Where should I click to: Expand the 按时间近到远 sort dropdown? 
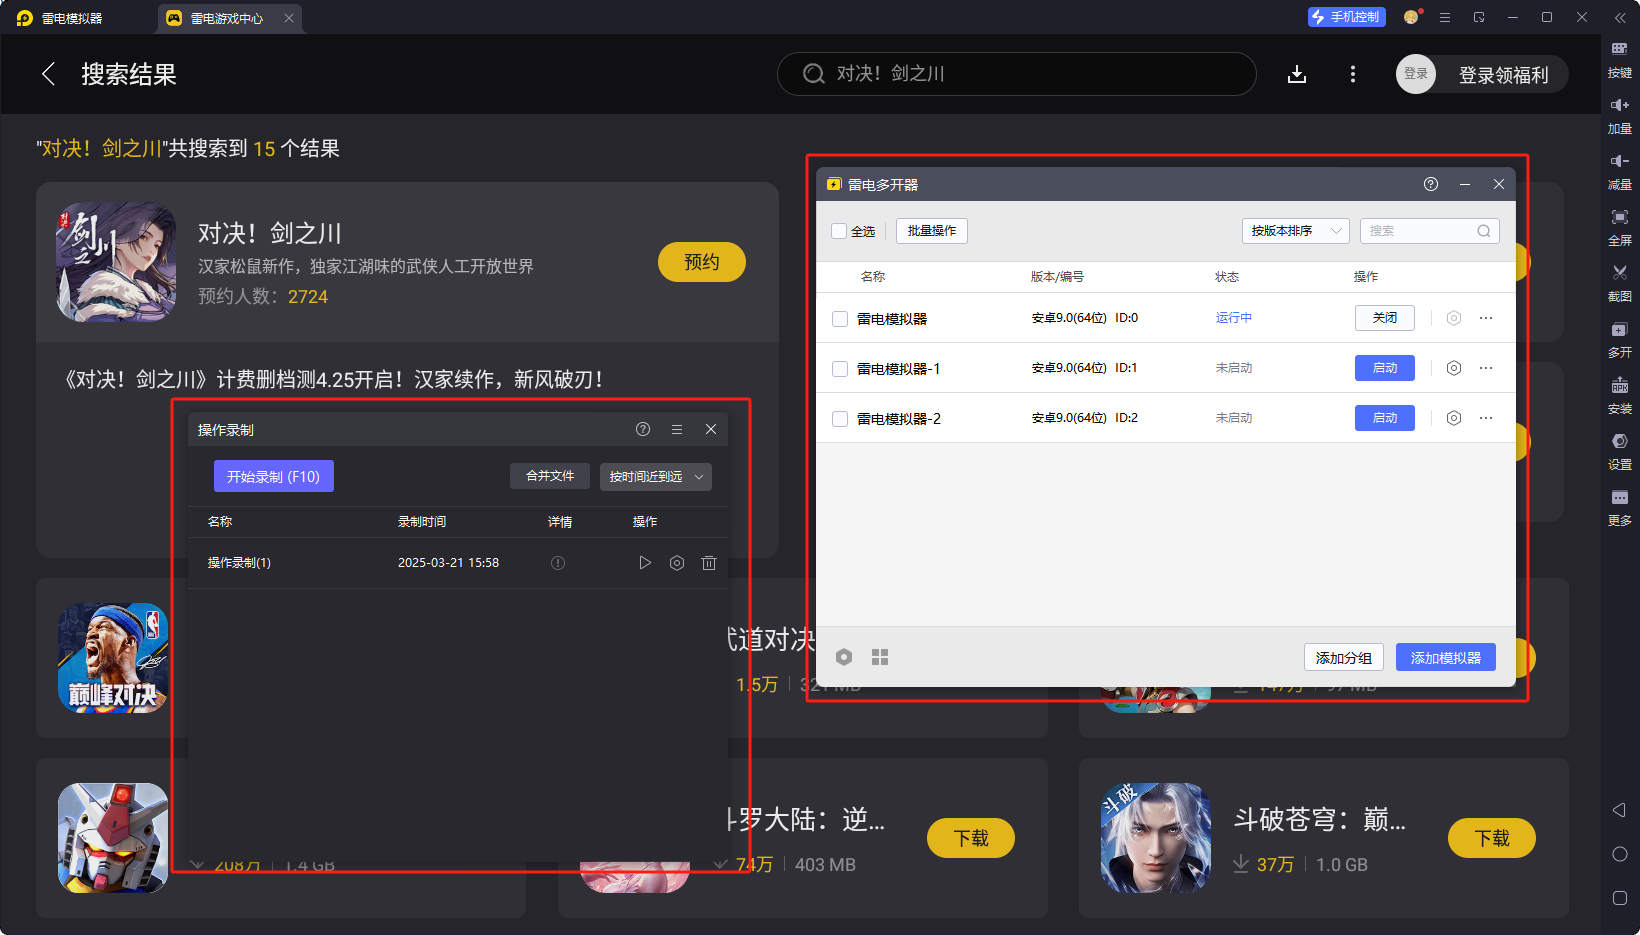[656, 477]
